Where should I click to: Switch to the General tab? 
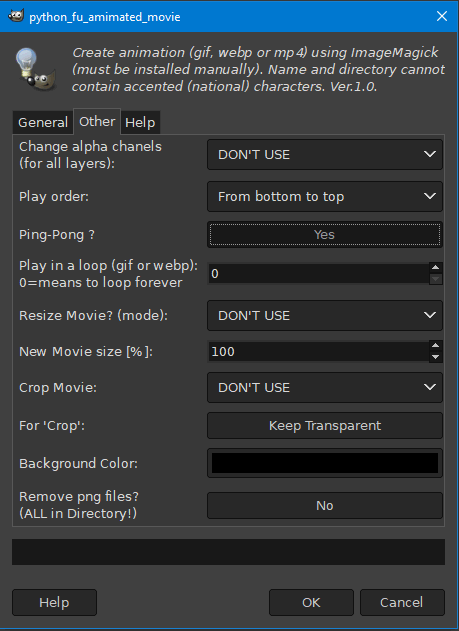point(43,122)
